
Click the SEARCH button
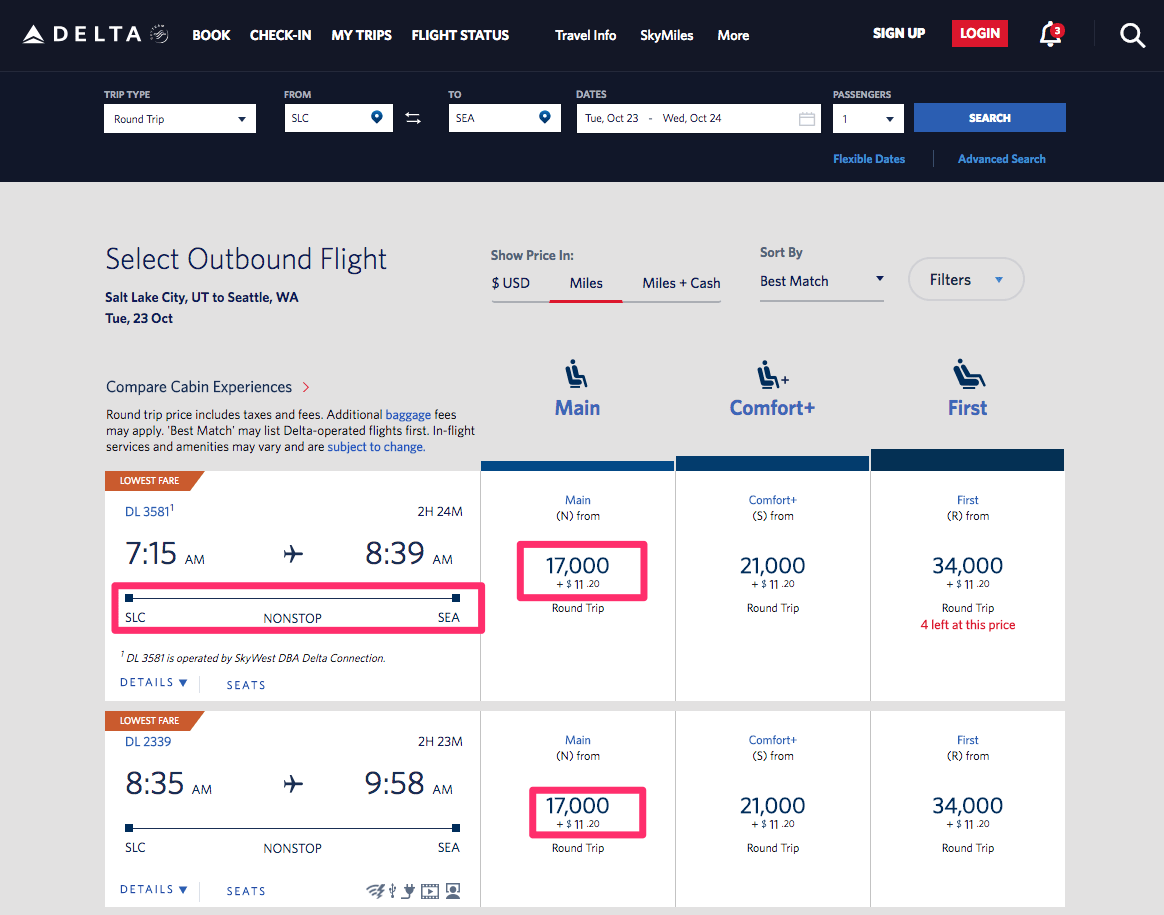(989, 117)
